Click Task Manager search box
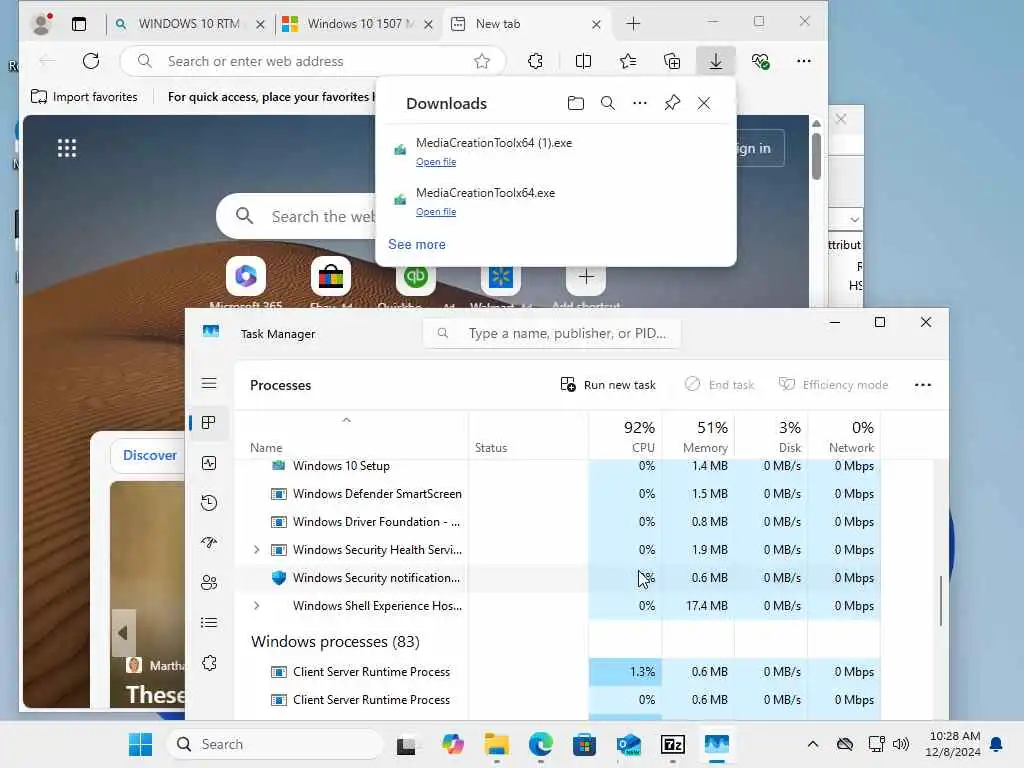This screenshot has height=768, width=1024. [552, 334]
